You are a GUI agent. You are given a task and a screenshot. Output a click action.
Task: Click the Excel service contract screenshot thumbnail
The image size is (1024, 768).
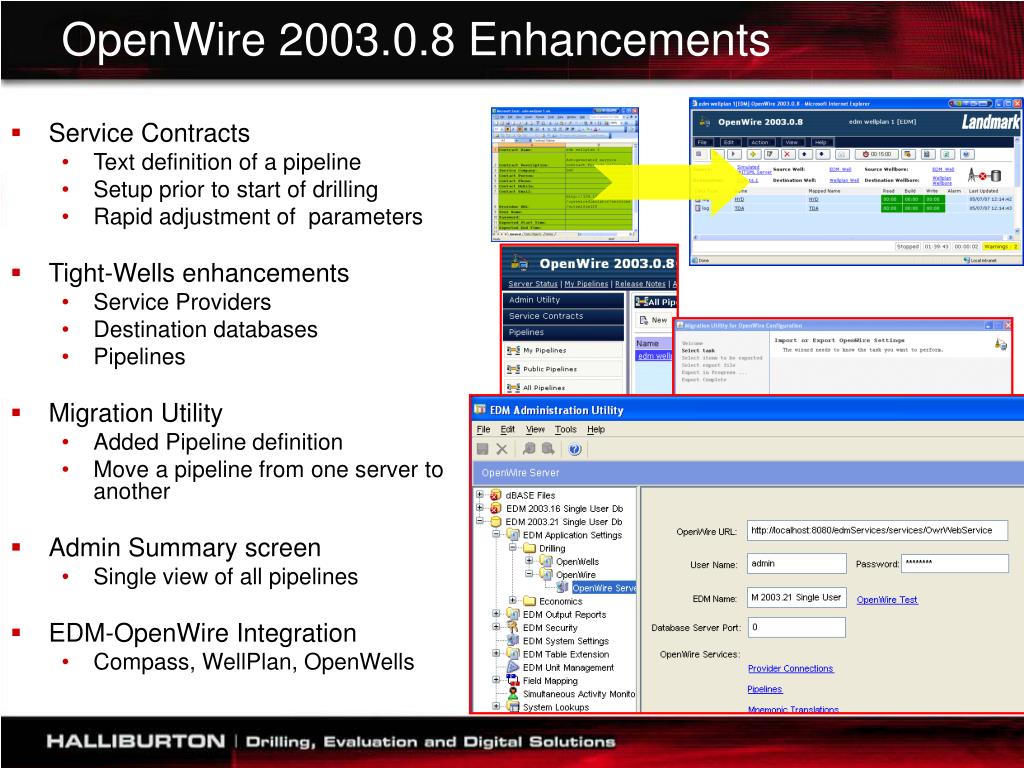pyautogui.click(x=565, y=174)
